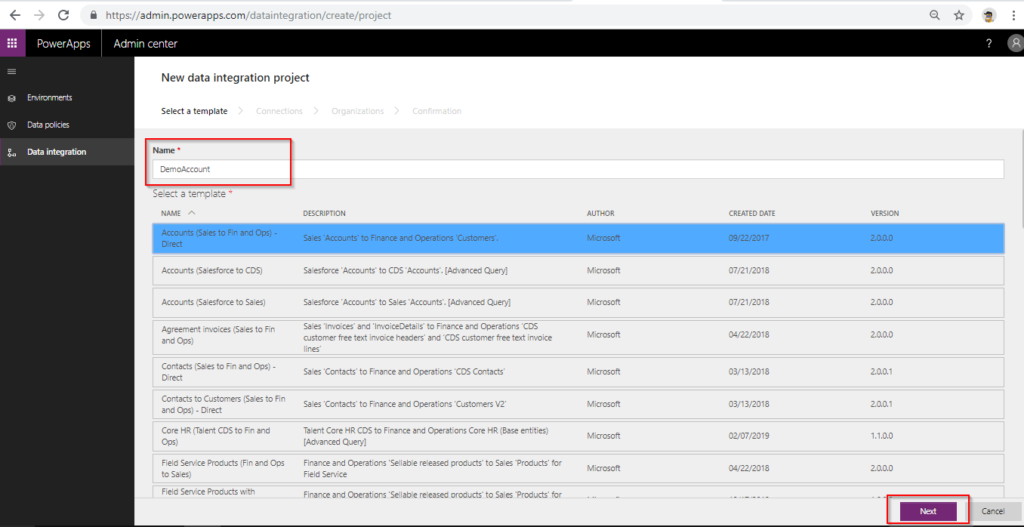Click description Sales 'Contacts' to Finance and Operations 'CDS Contacts'
This screenshot has height=527, width=1024.
click(x=404, y=372)
